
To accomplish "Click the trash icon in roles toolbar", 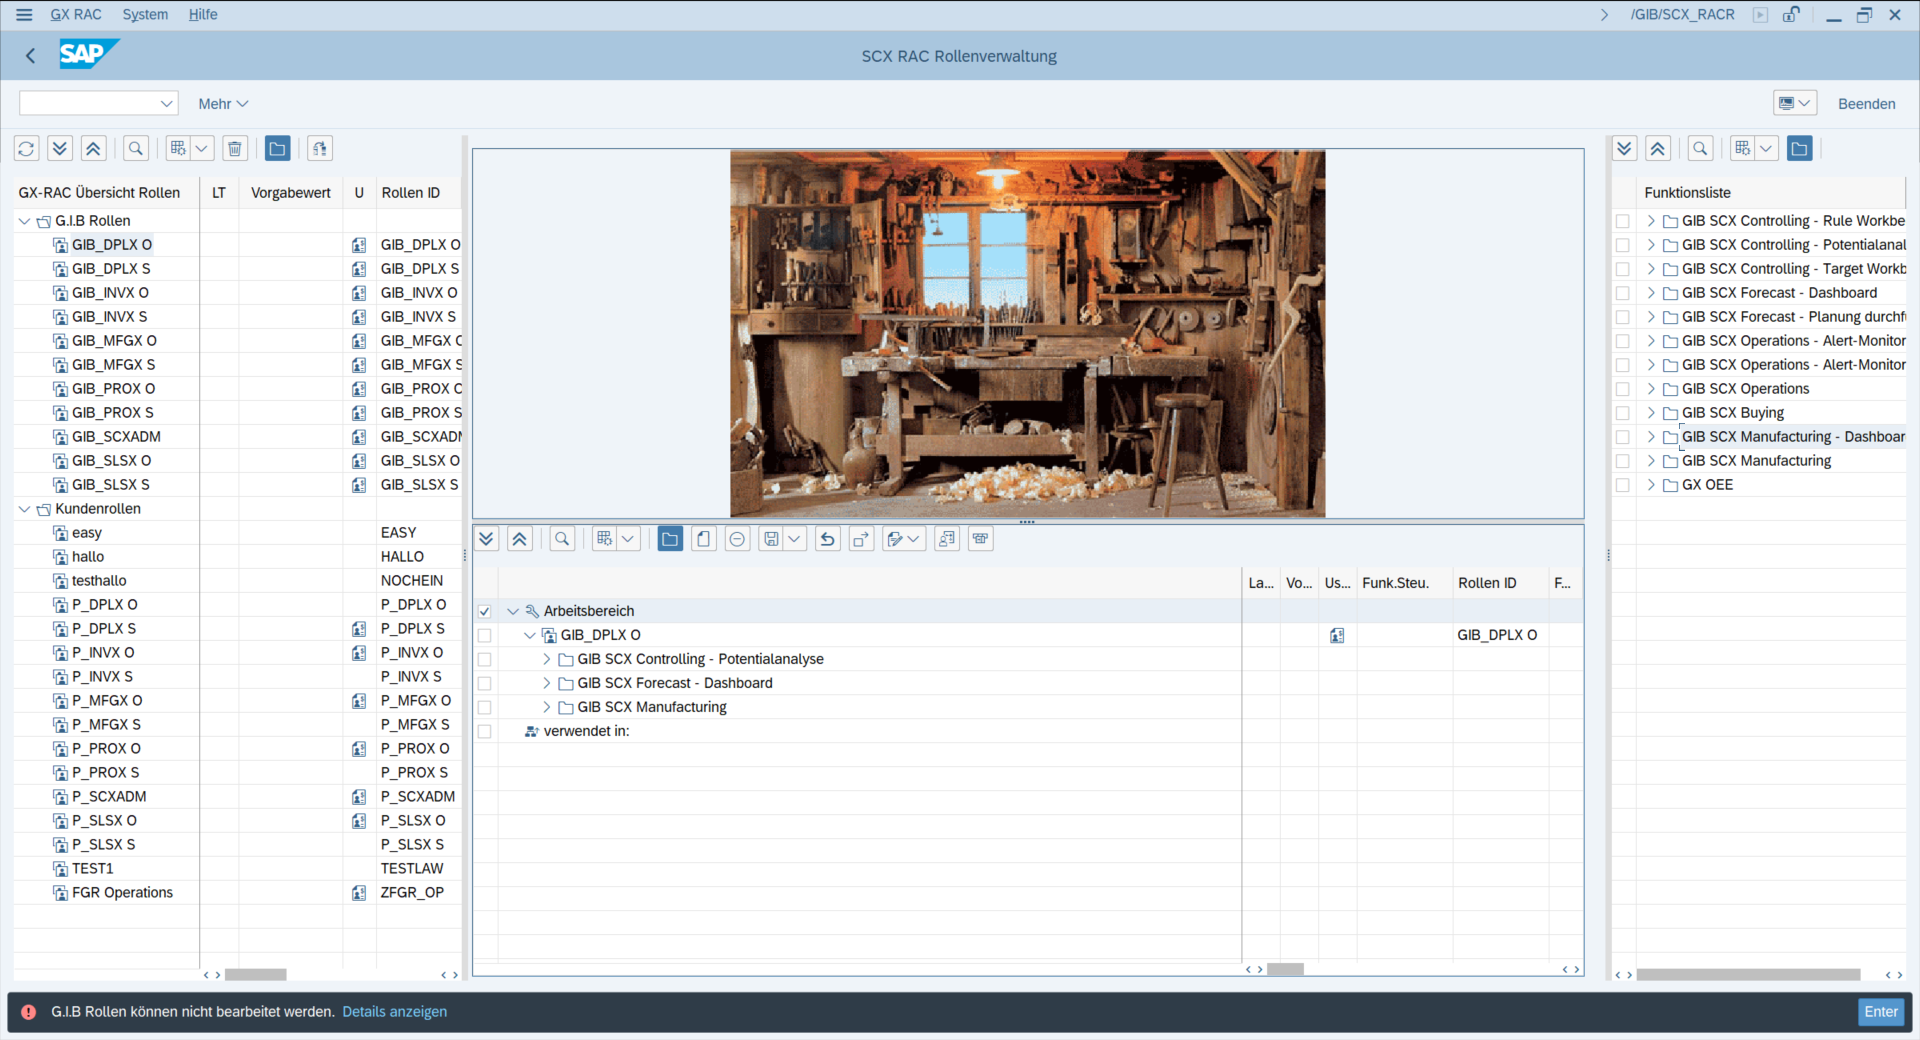I will [235, 149].
